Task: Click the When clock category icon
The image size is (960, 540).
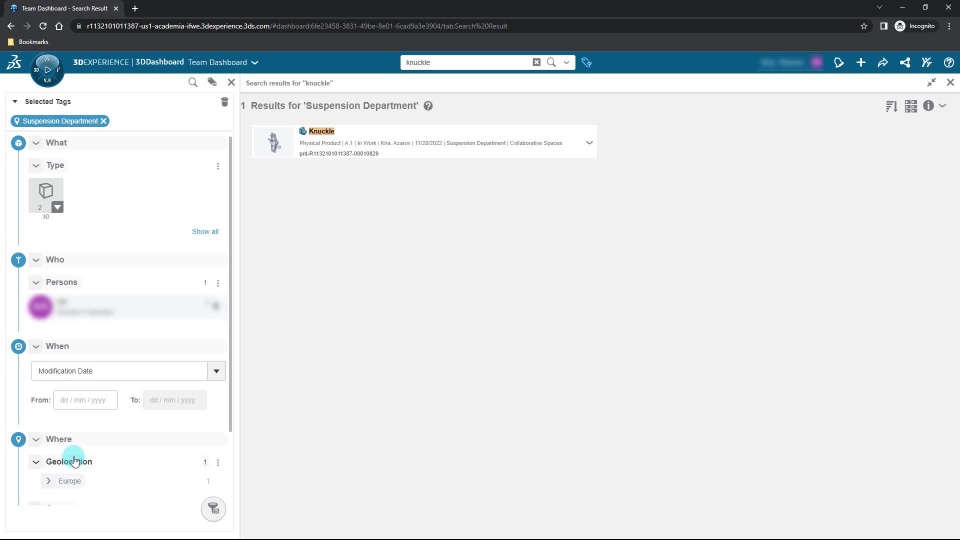Action: click(x=18, y=346)
